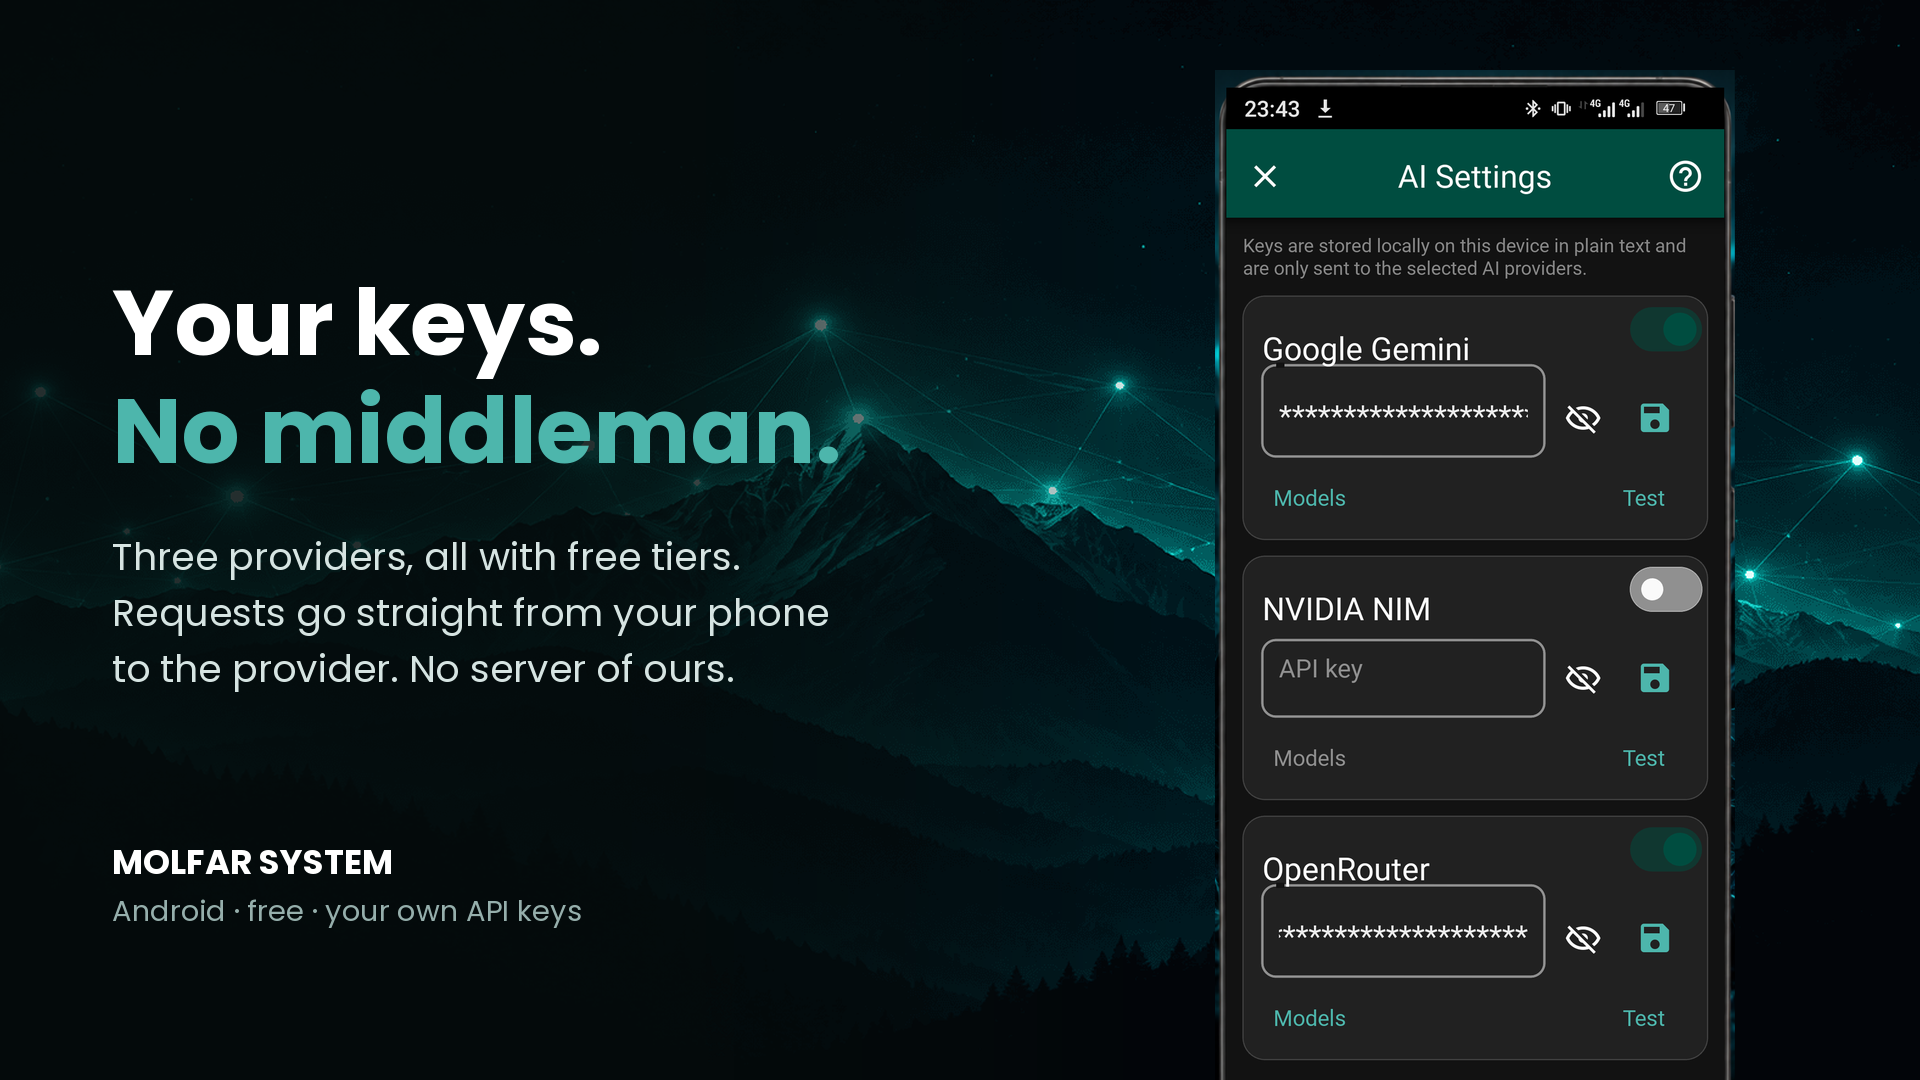
Task: Click the OpenRouter provider name
Action: click(1346, 869)
